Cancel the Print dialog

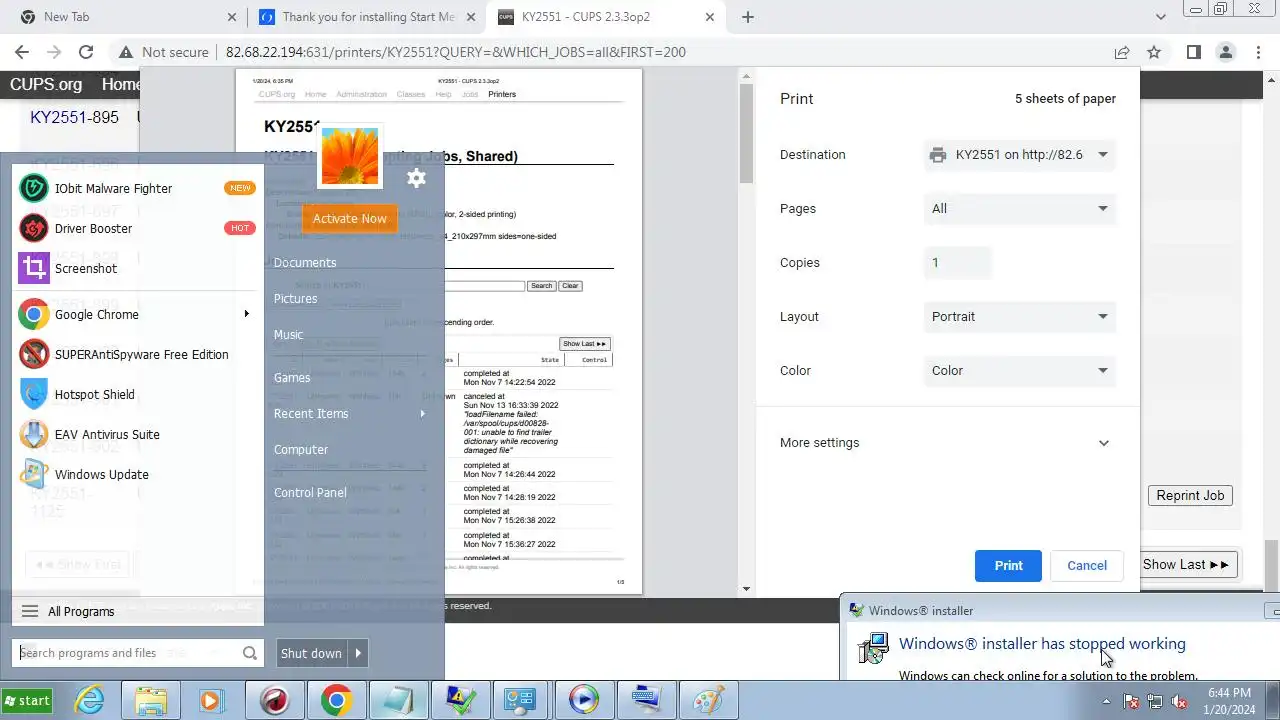pos(1087,566)
